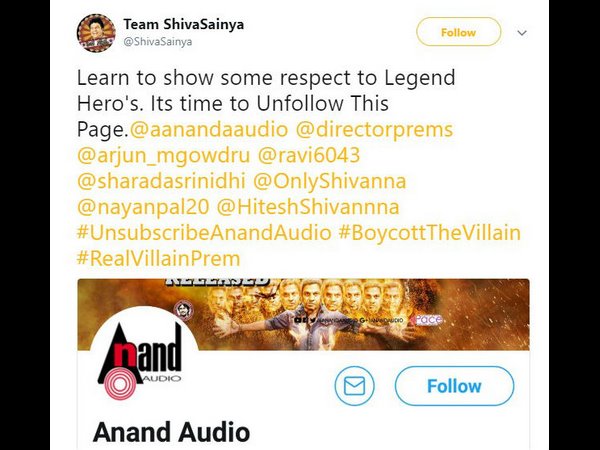Visit the @ravi6043 mention

point(309,155)
